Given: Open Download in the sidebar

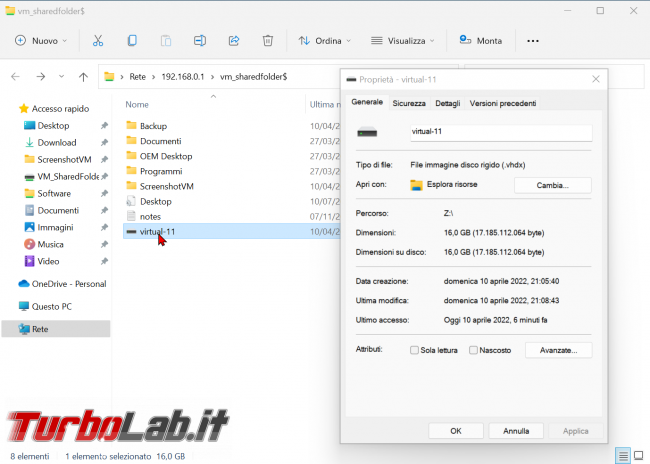Looking at the screenshot, I should coord(57,143).
